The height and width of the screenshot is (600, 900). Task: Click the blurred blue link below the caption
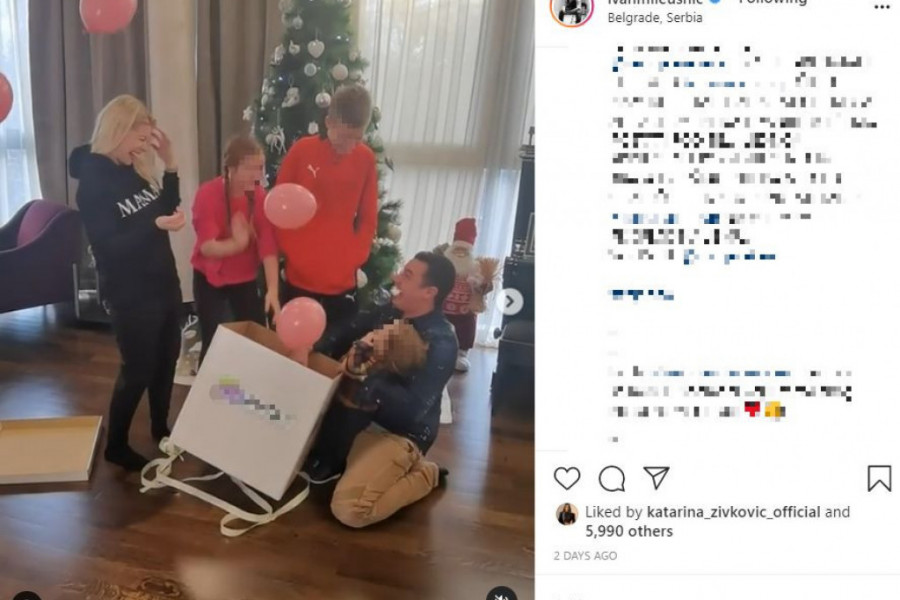[641, 295]
